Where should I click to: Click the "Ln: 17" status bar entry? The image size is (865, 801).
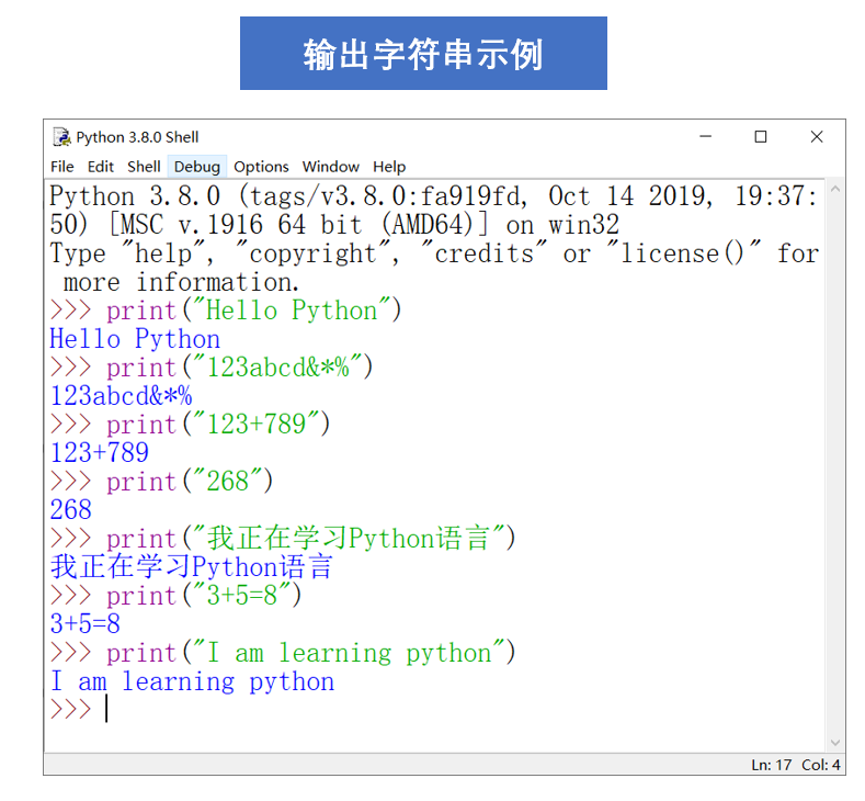pyautogui.click(x=771, y=765)
